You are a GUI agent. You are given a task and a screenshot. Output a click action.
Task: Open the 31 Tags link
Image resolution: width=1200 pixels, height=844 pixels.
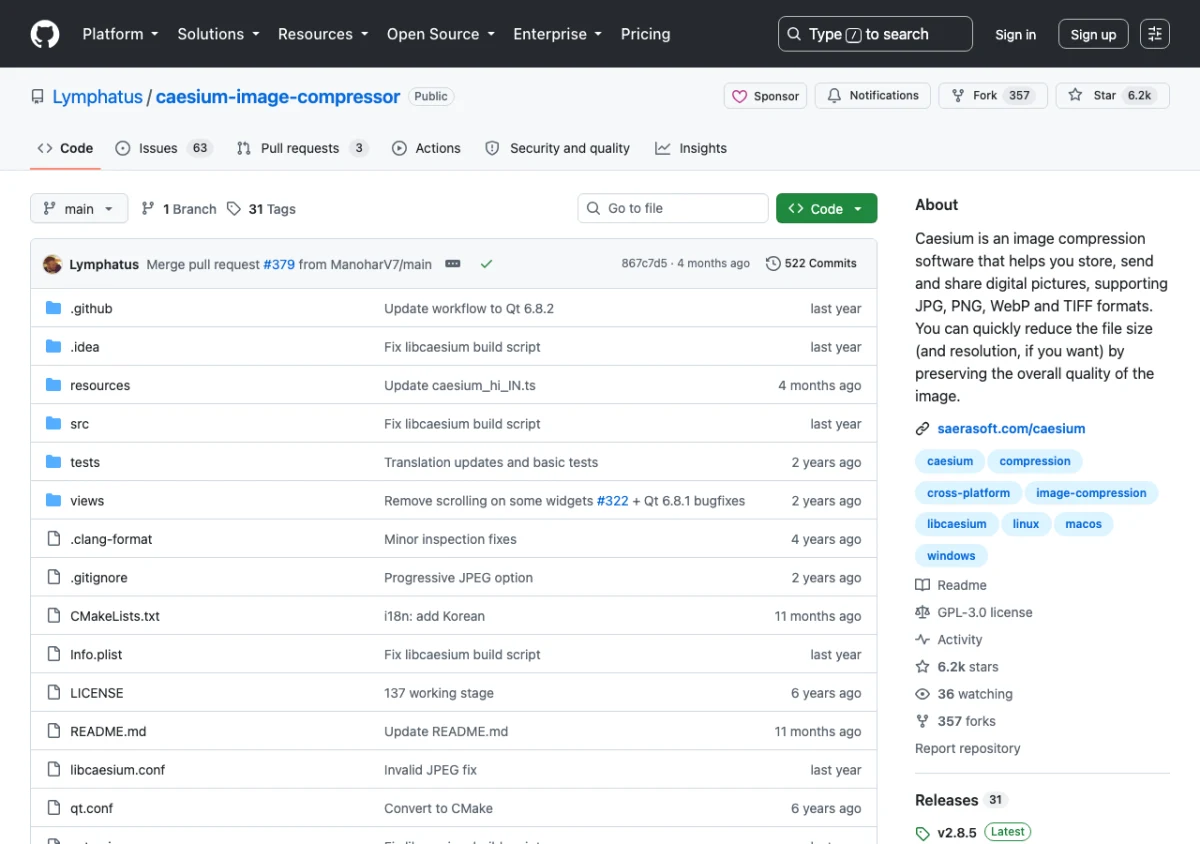pos(261,209)
